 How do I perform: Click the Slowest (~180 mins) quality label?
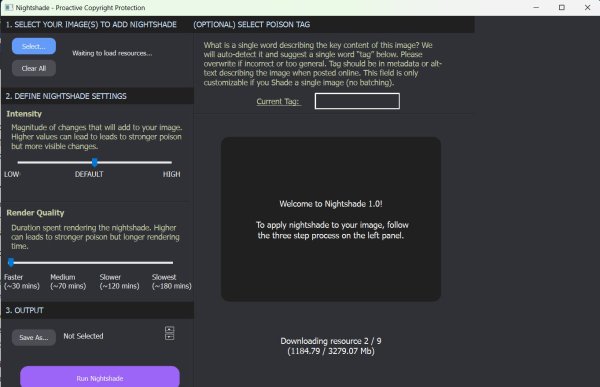click(171, 281)
